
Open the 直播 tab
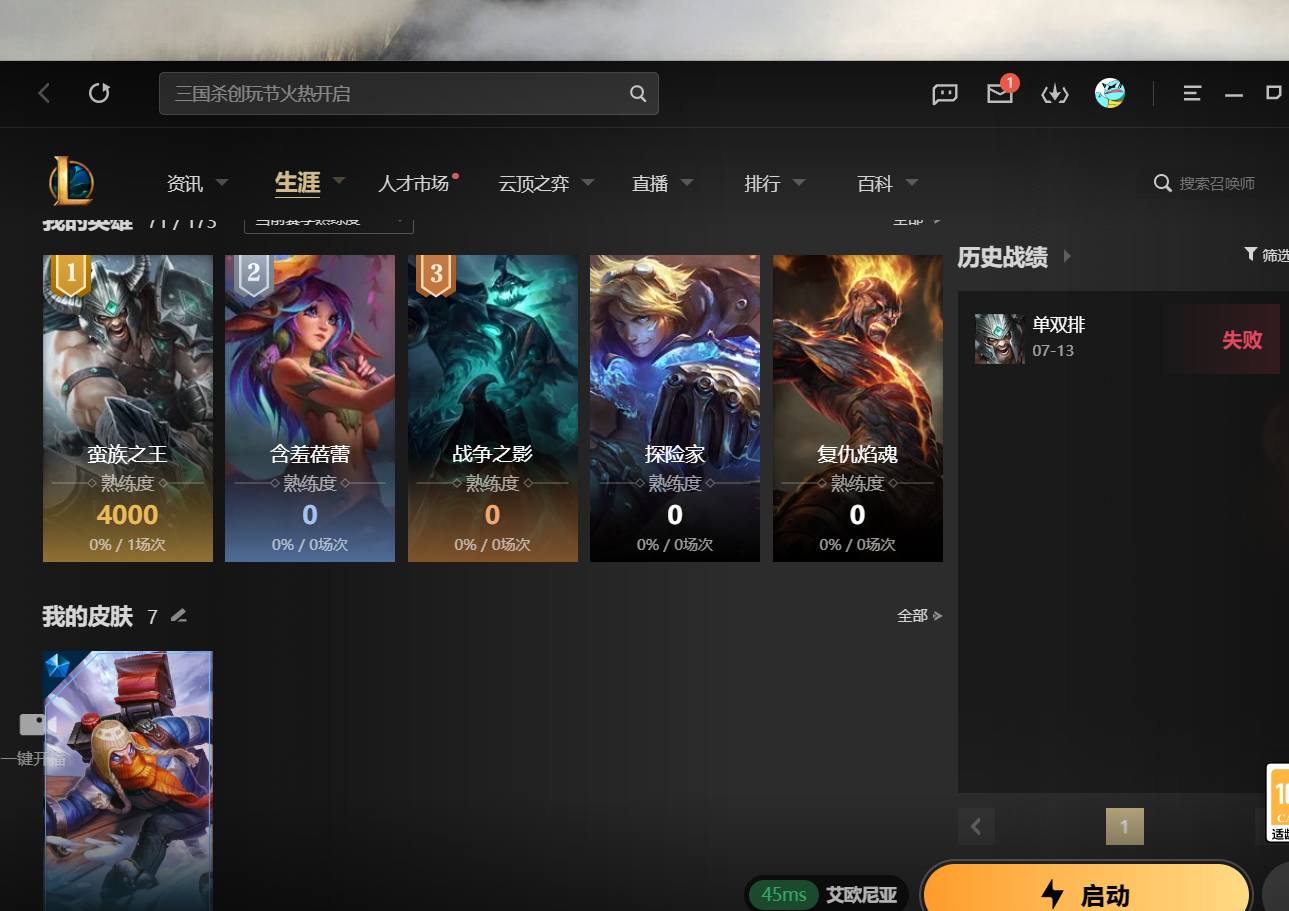click(650, 184)
